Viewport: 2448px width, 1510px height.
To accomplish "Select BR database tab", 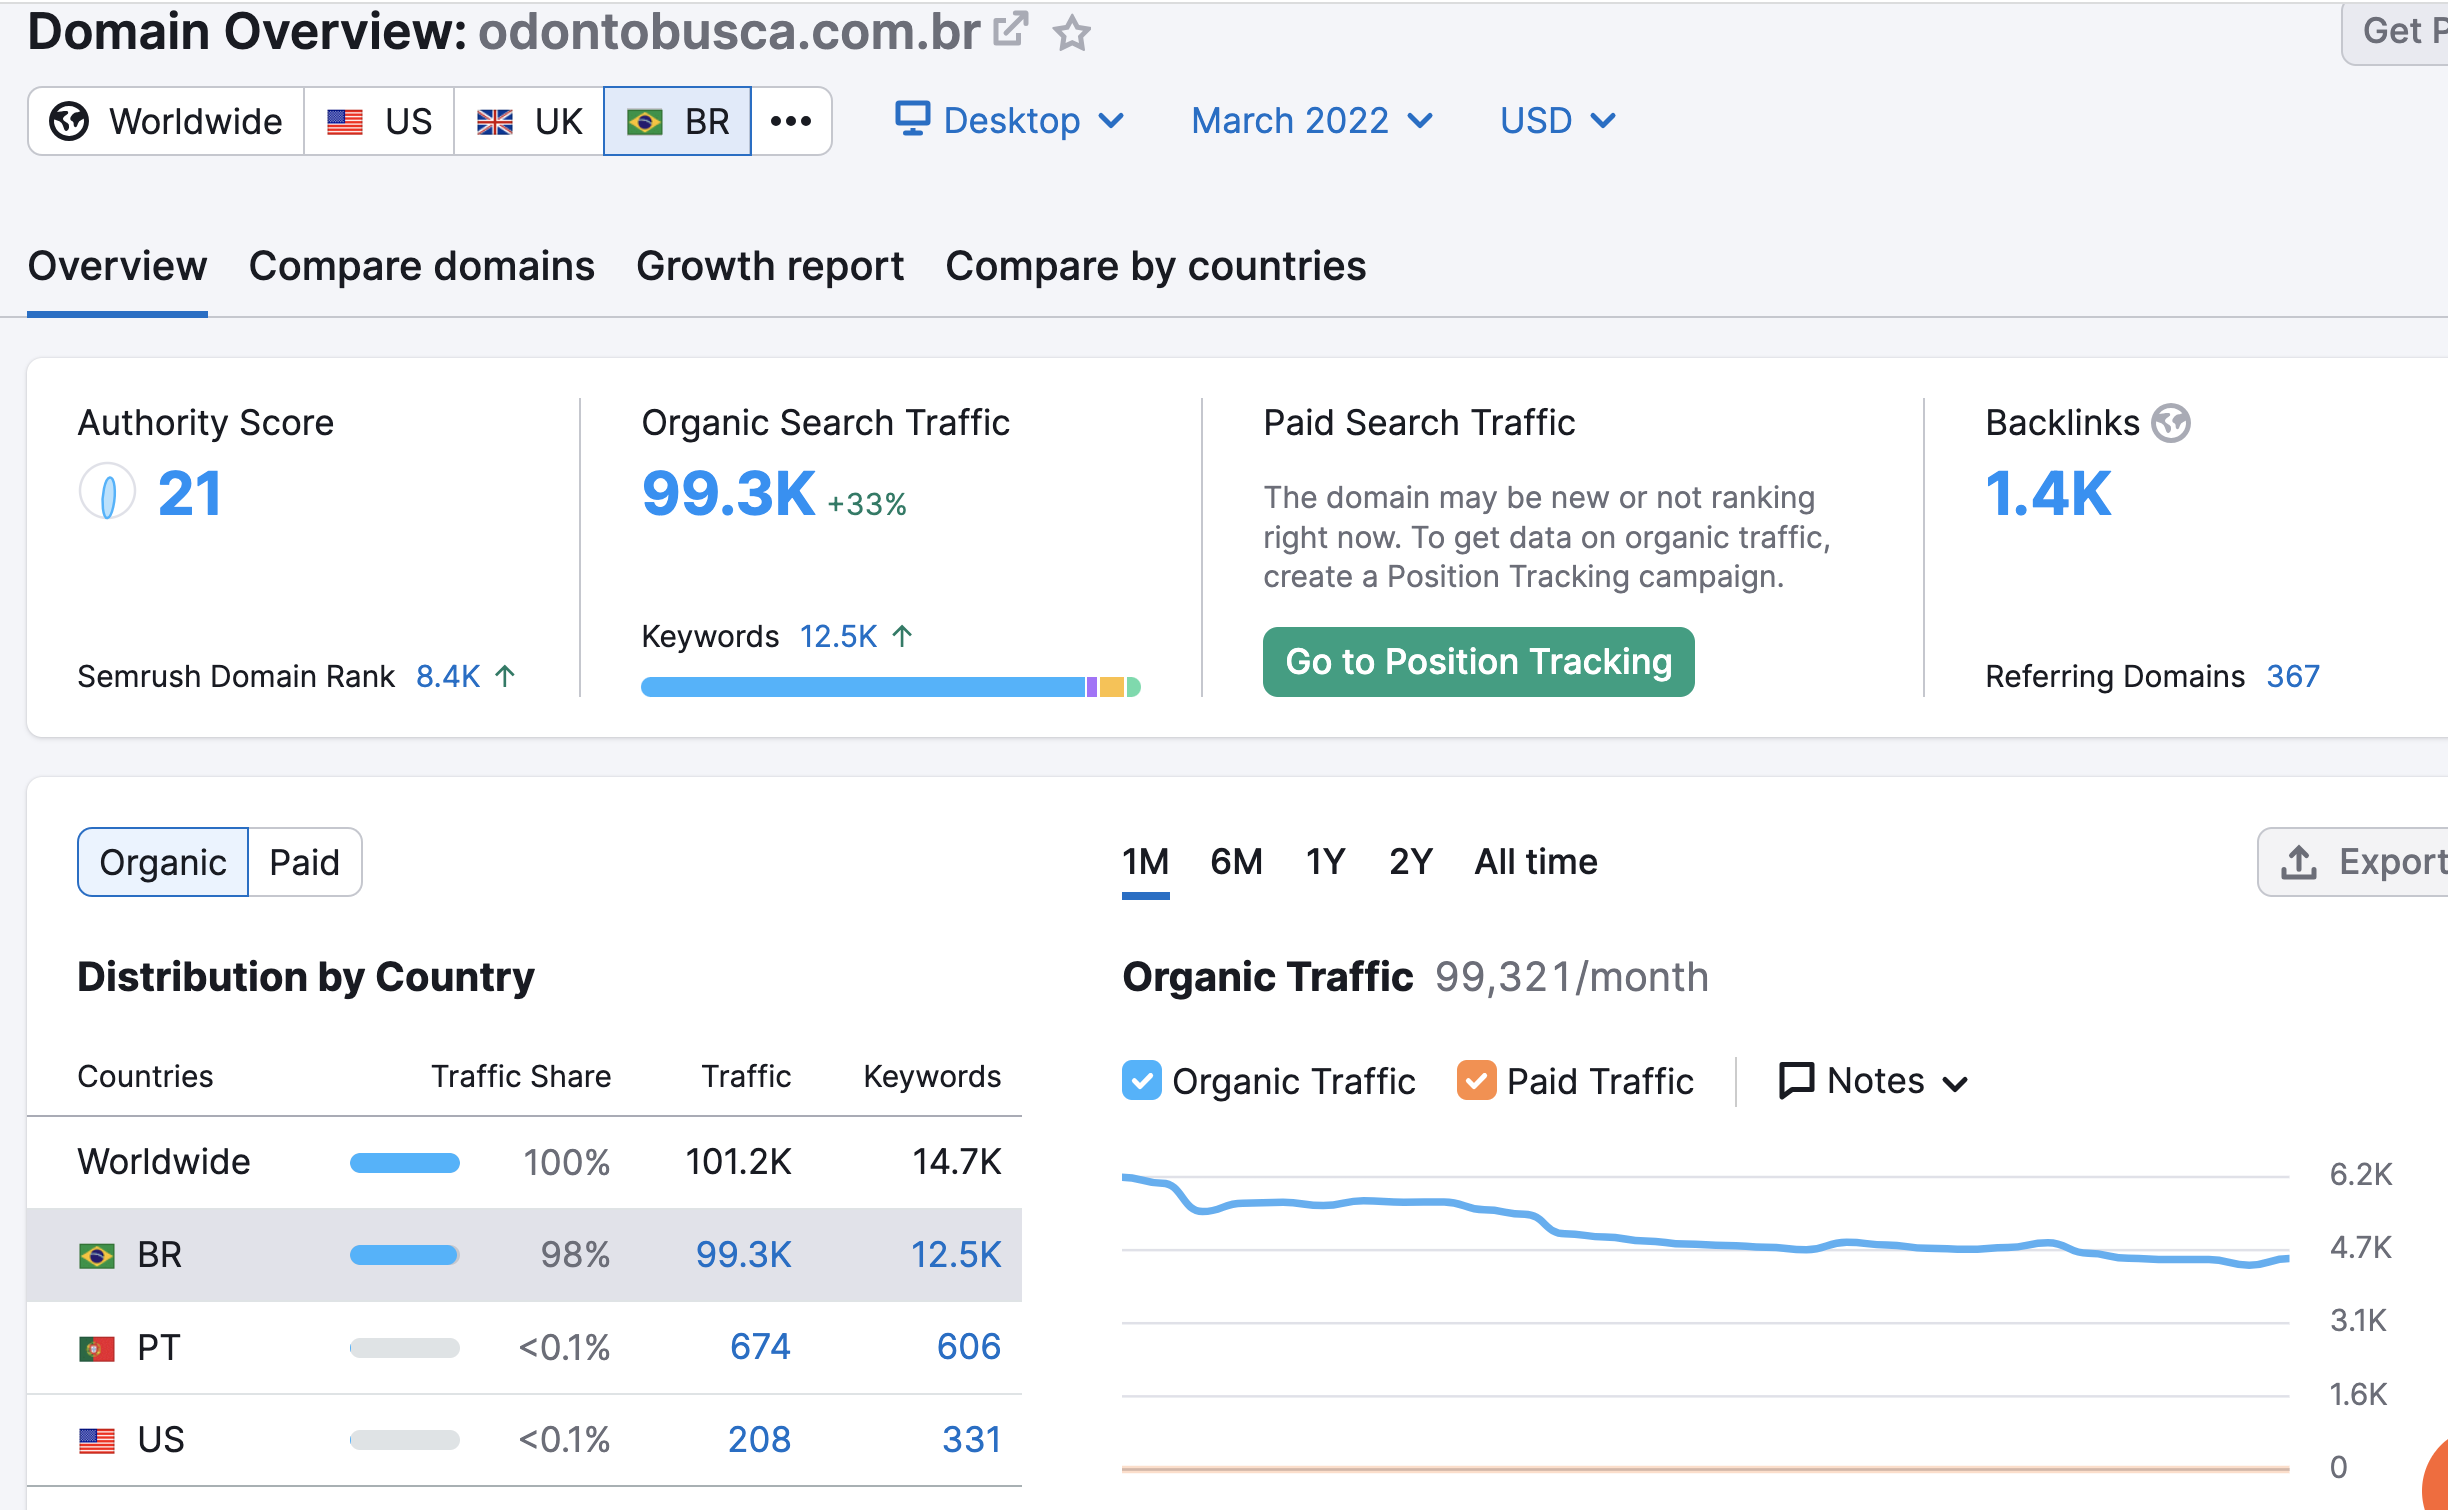I will click(678, 121).
